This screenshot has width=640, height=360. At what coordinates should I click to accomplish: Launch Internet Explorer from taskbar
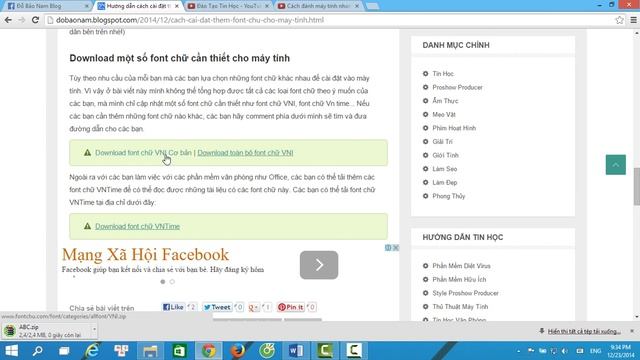coord(92,351)
